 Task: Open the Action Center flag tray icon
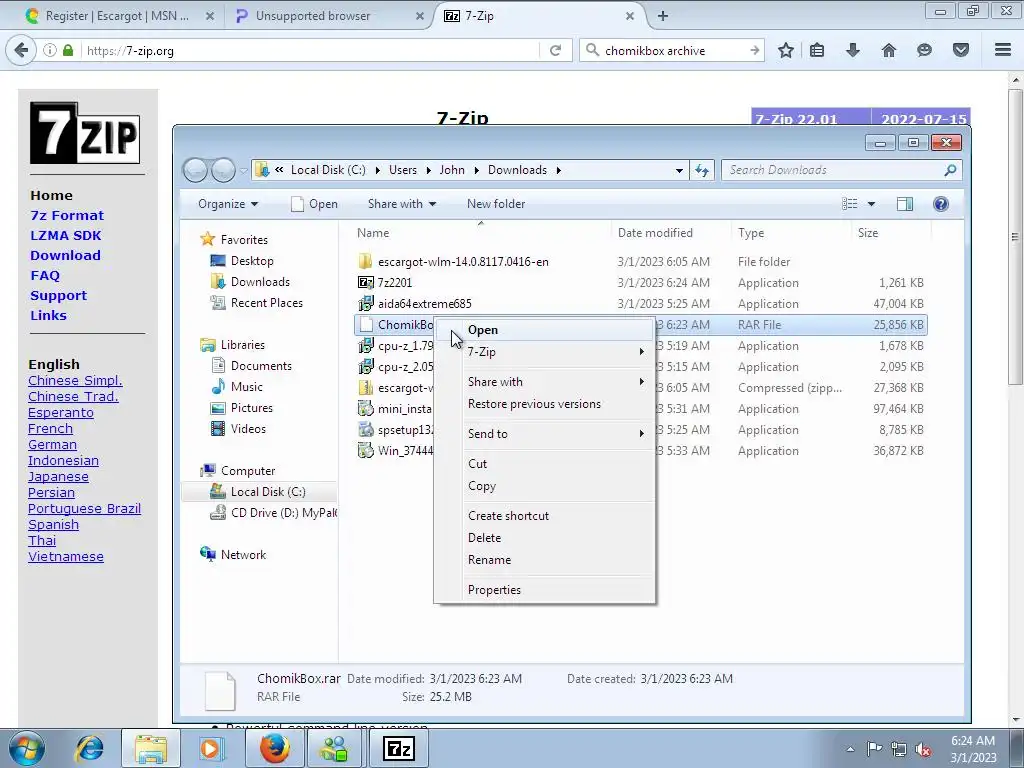(x=874, y=748)
